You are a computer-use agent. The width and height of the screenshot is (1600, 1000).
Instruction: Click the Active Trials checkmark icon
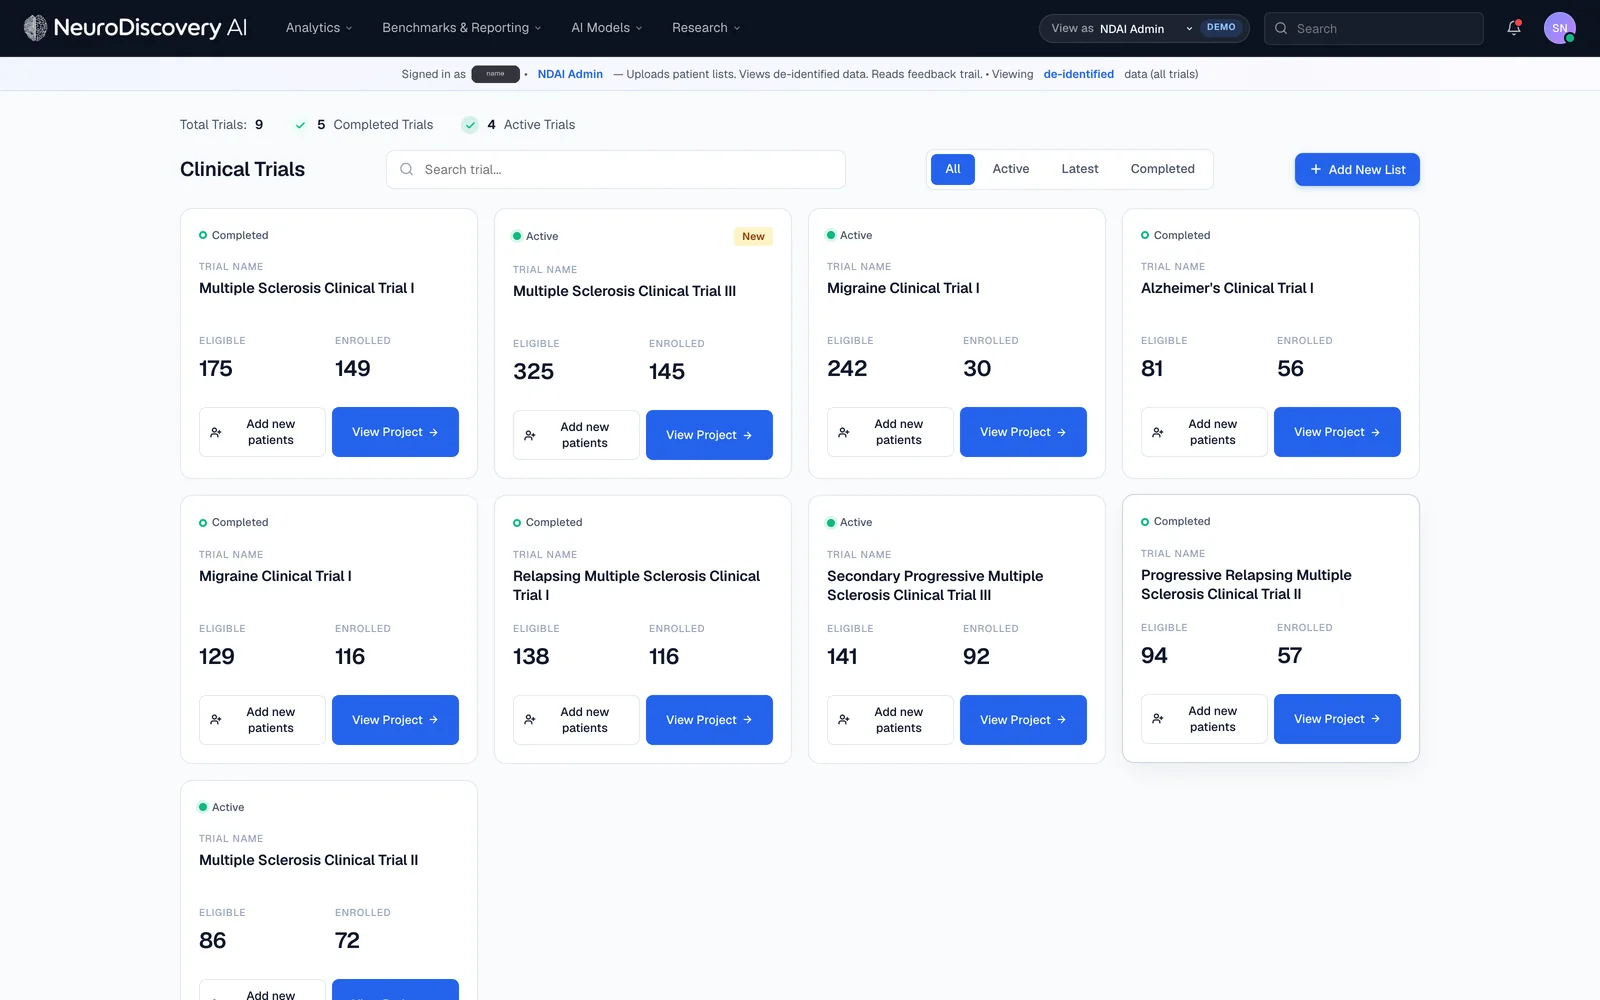[470, 125]
